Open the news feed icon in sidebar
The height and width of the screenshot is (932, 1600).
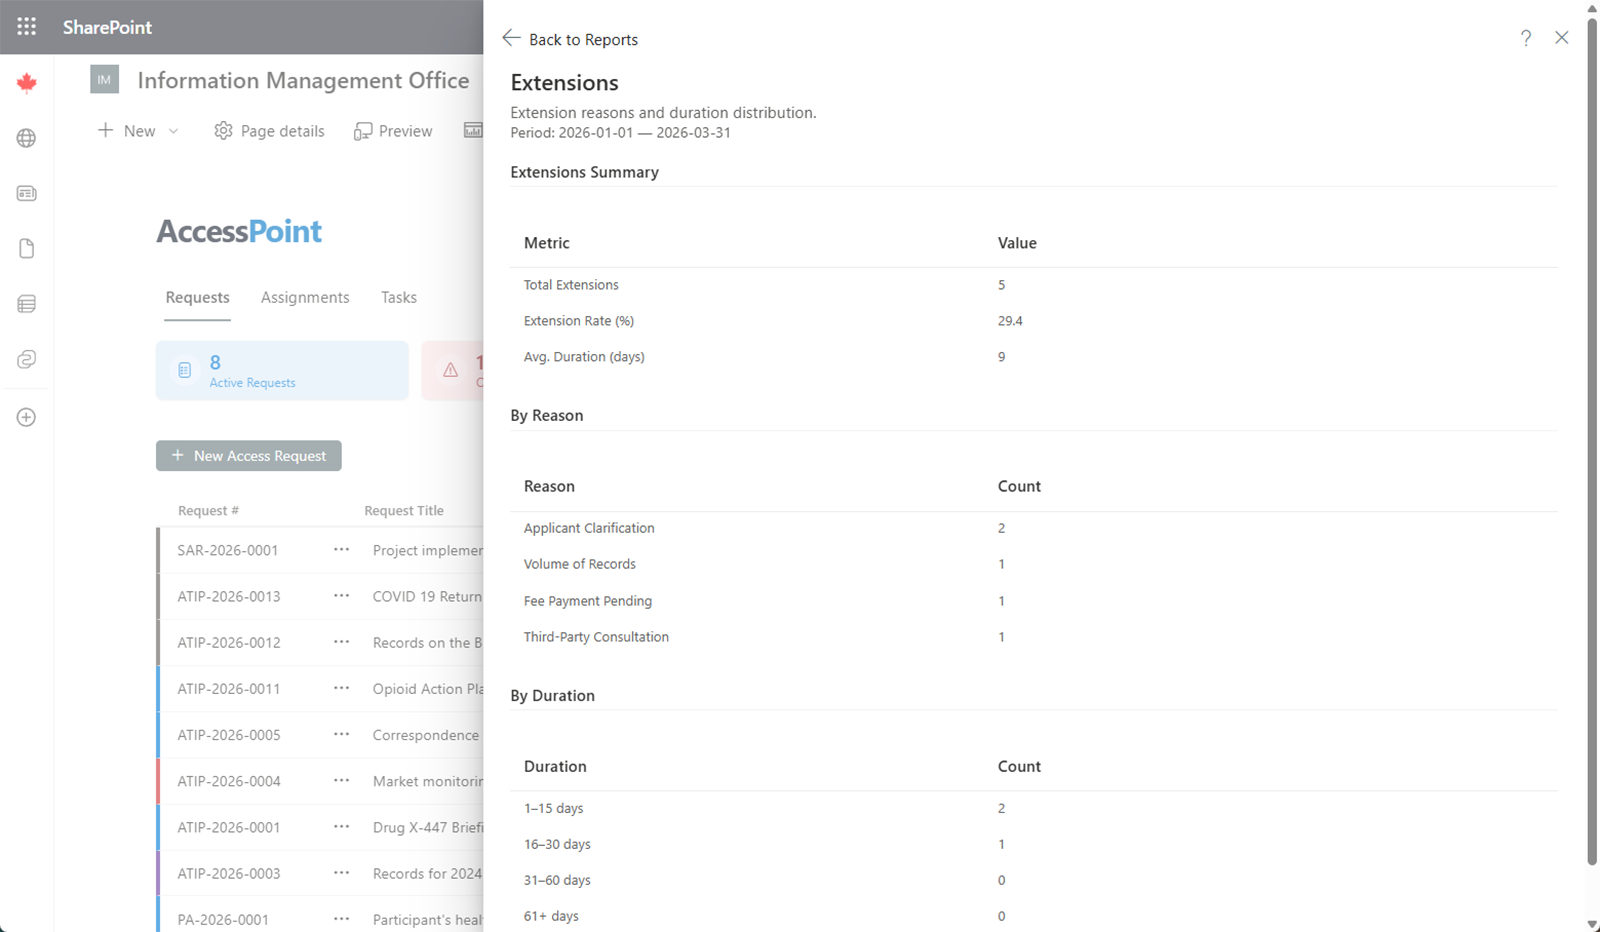(x=27, y=193)
